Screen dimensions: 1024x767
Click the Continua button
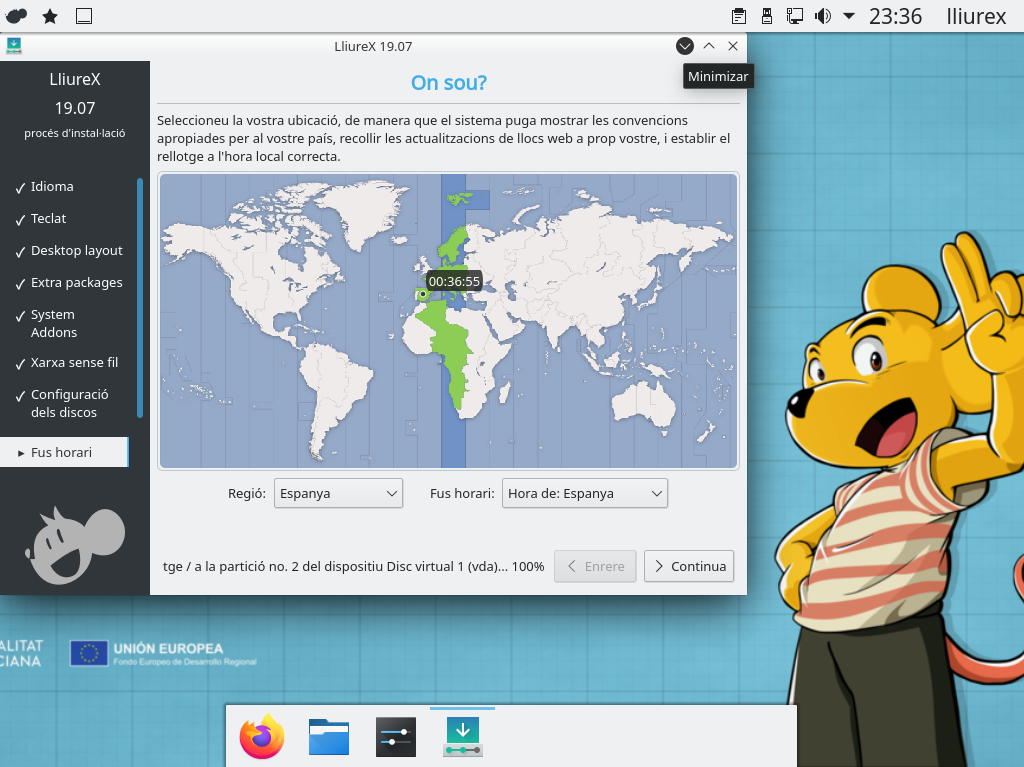[689, 566]
